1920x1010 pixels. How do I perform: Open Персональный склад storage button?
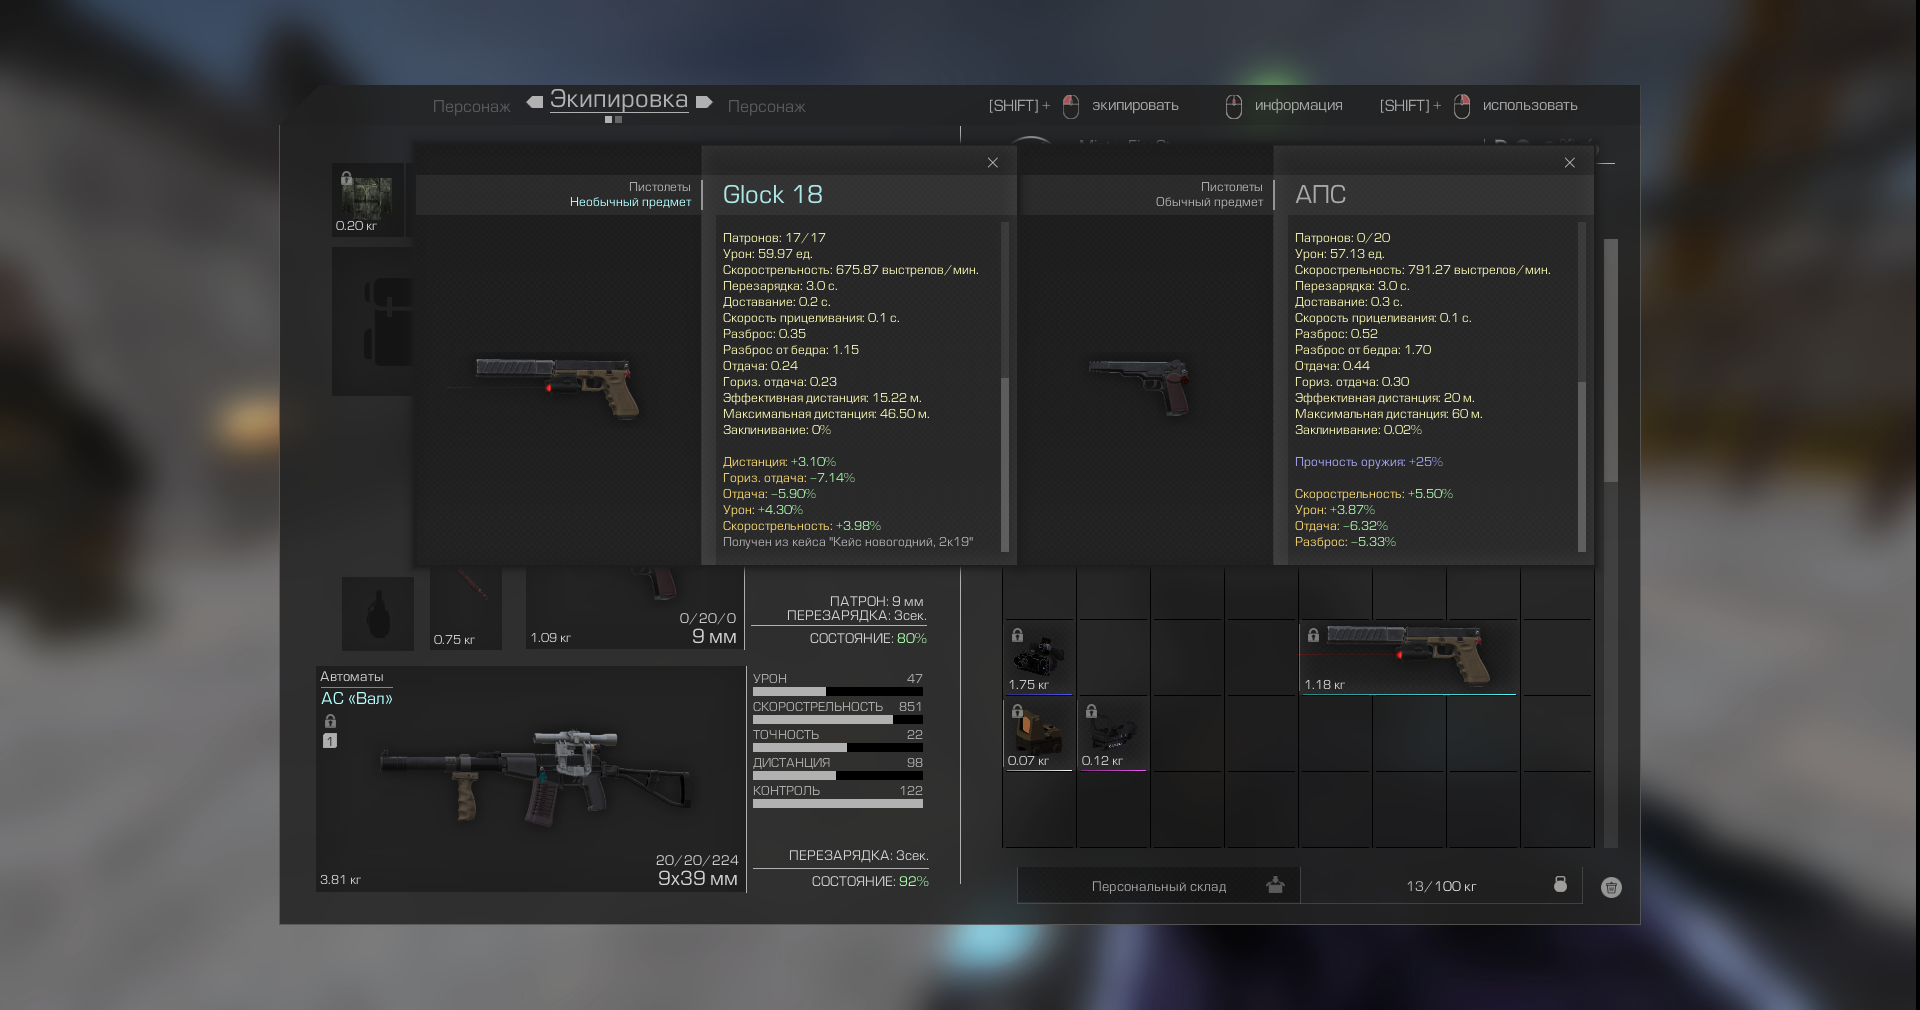click(x=1159, y=886)
